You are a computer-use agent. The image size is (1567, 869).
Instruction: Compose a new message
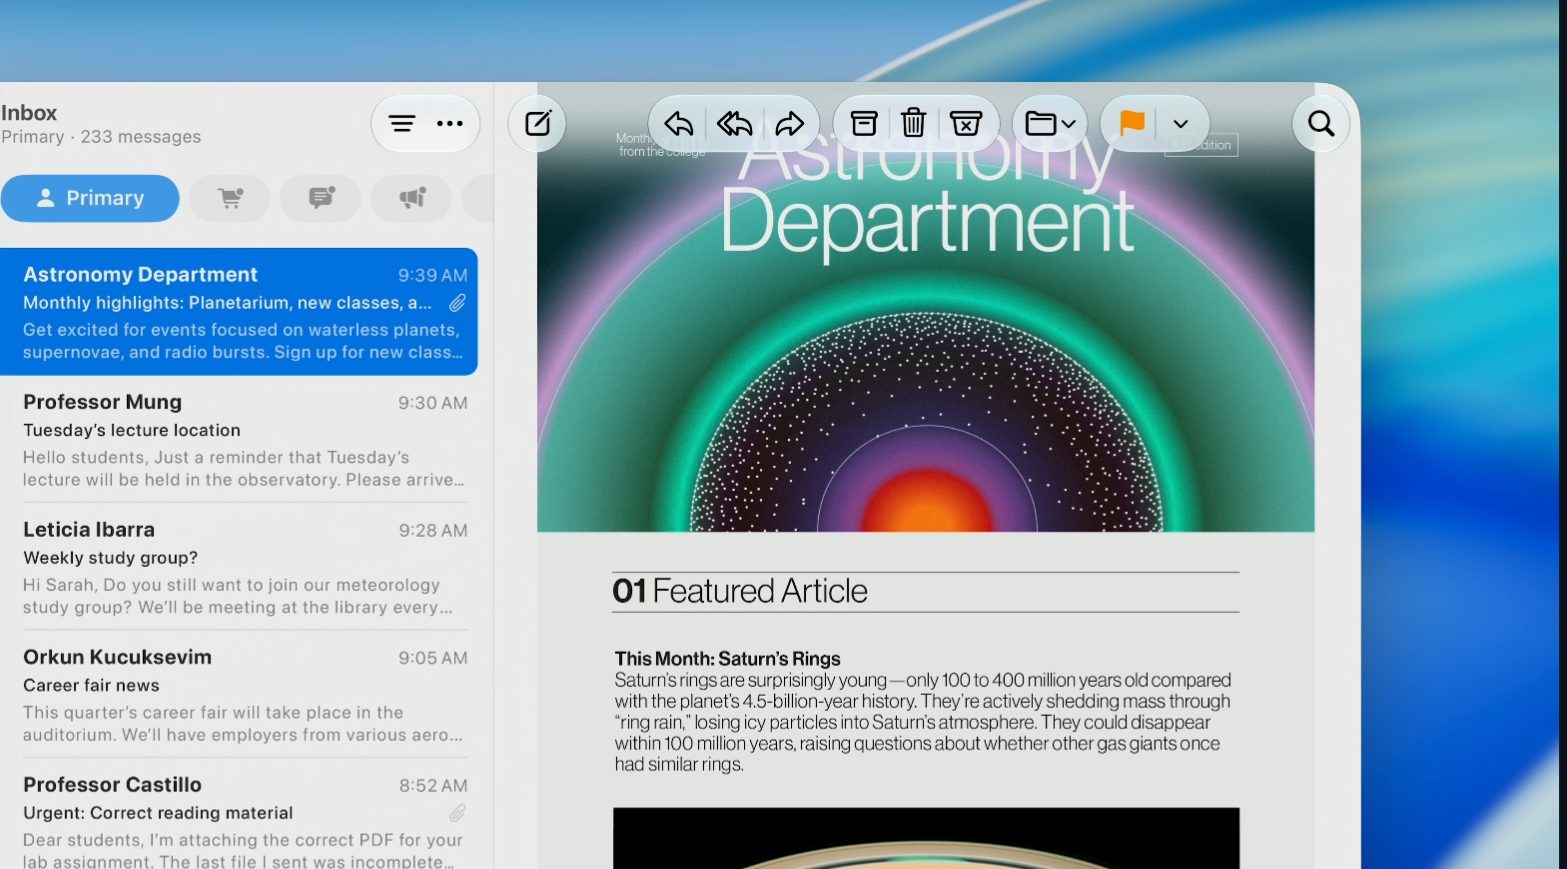point(538,123)
